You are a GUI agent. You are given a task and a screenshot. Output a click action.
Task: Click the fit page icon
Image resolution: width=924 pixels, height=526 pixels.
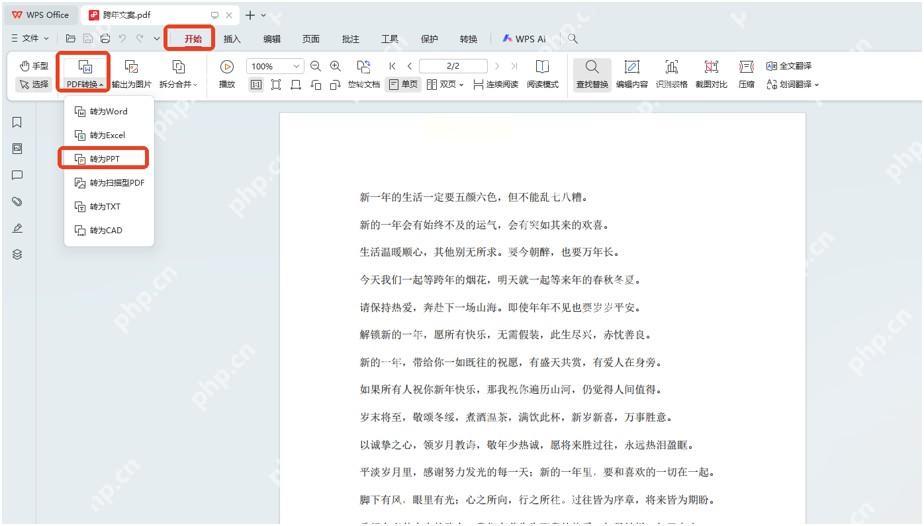point(276,85)
